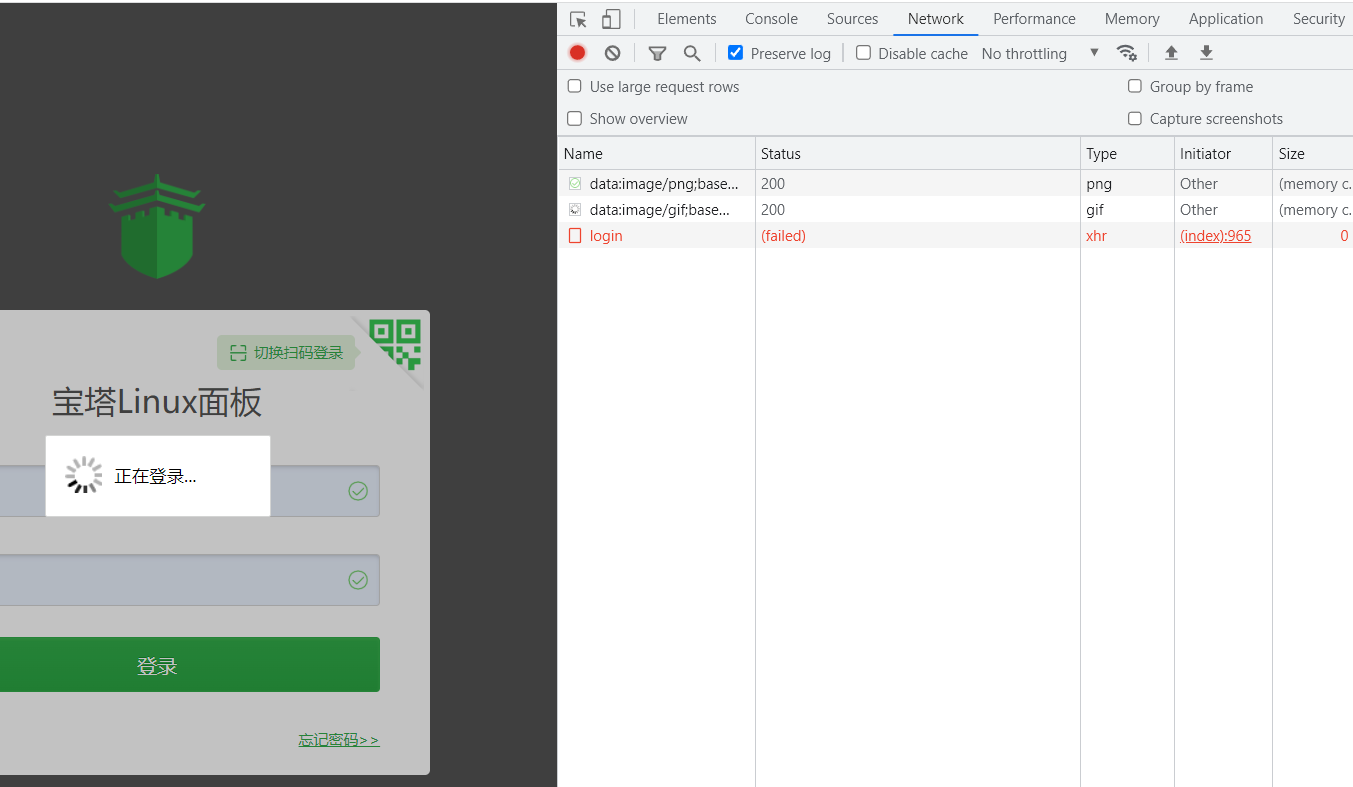Enable the Show overview checkbox
The image size is (1353, 787).
coord(575,118)
